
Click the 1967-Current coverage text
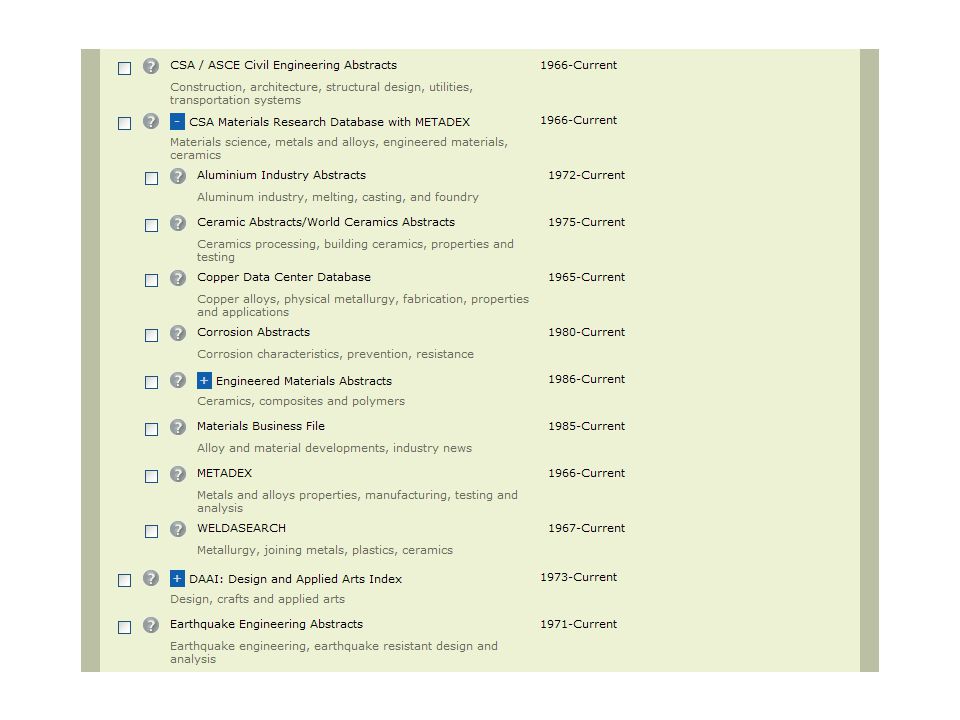pos(587,528)
